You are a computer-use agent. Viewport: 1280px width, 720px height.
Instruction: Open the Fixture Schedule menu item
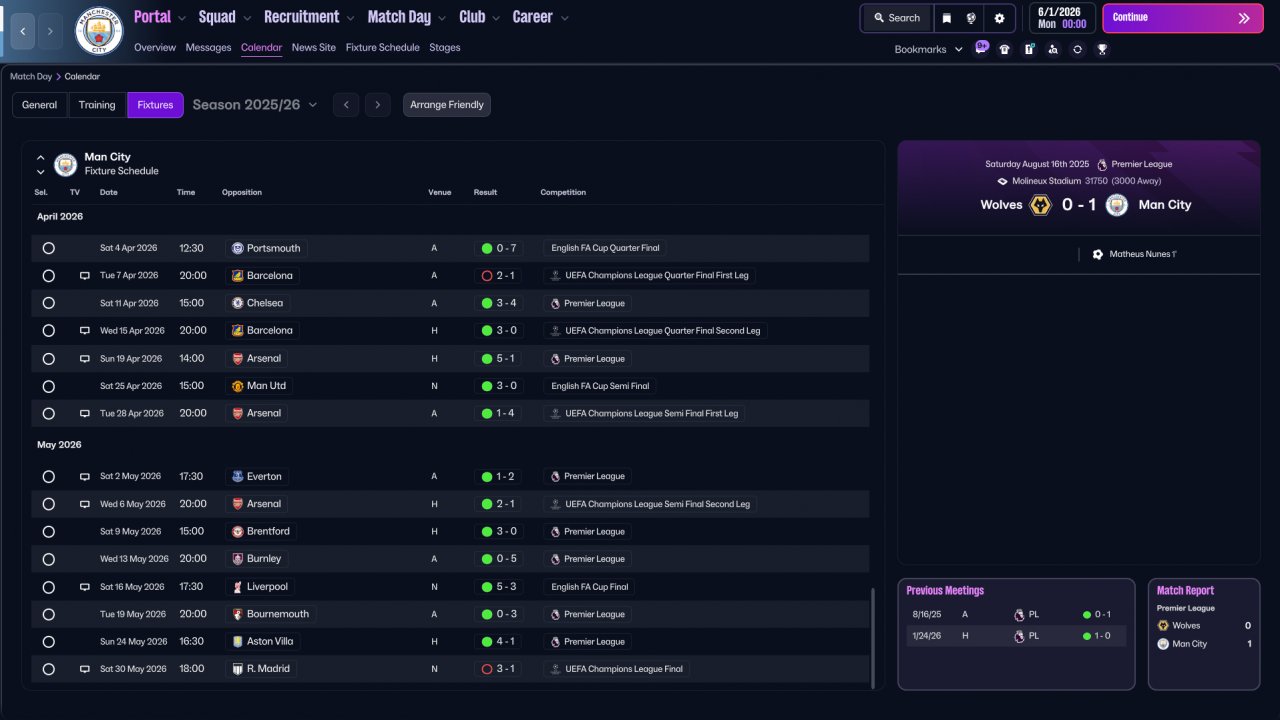(383, 47)
